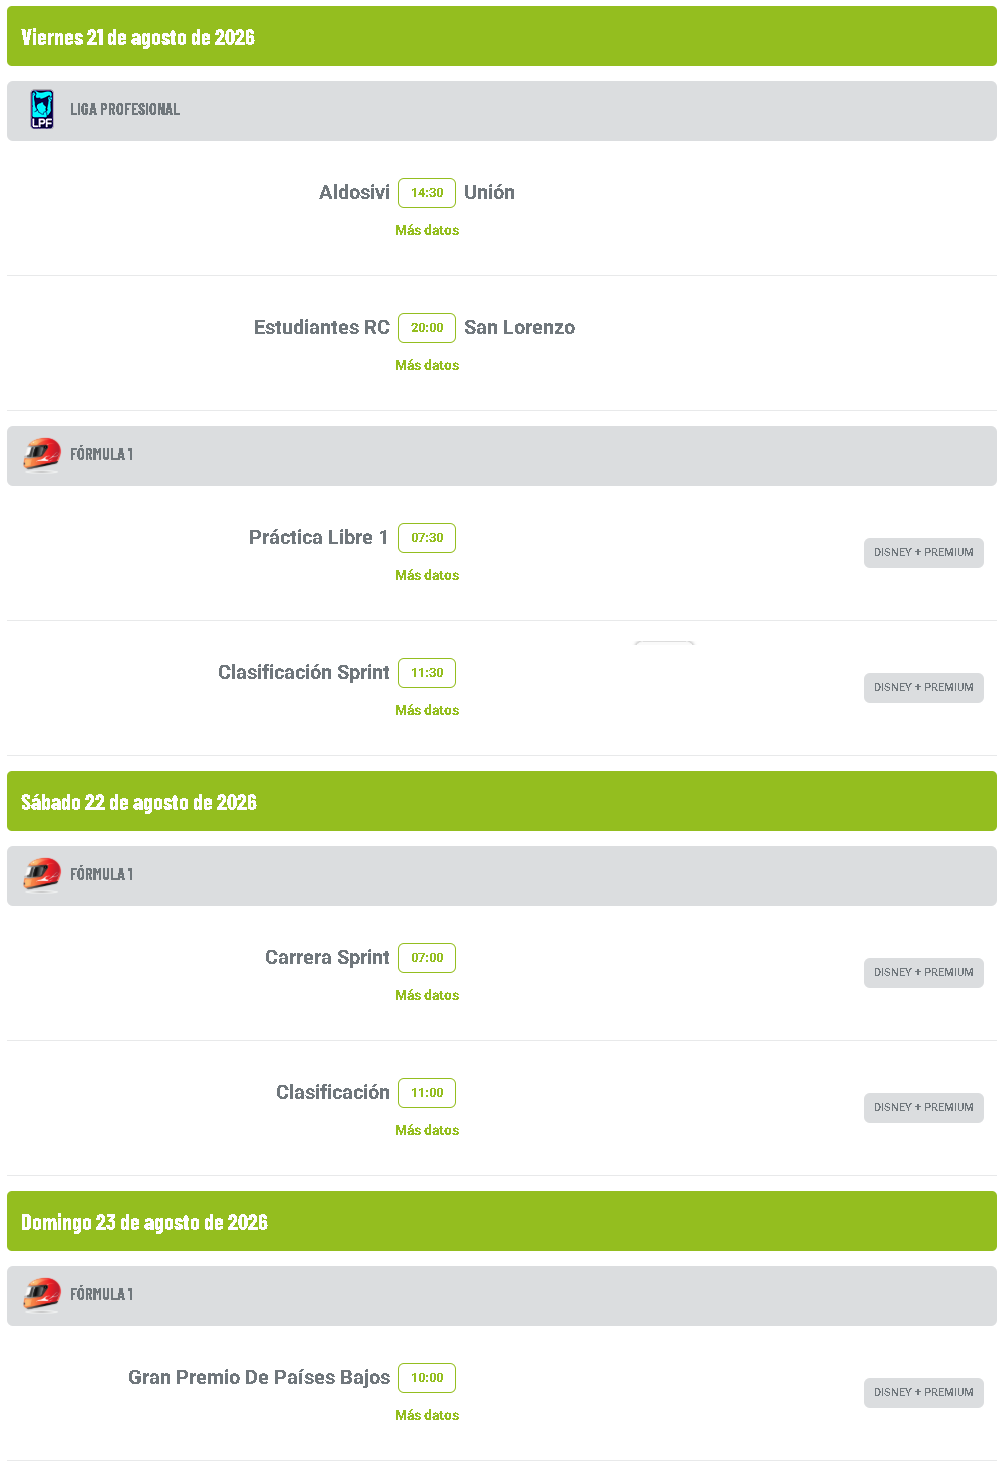1003x1469 pixels.
Task: Click the Fórmula 1 helmet icon under Viernes
Action: pos(42,455)
